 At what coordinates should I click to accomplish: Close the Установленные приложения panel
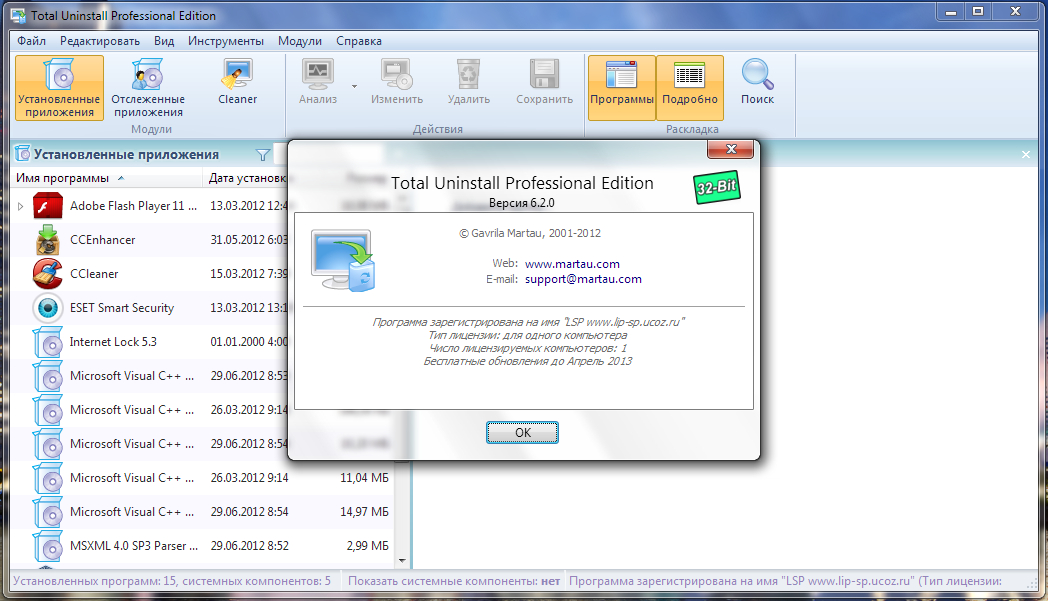(x=1026, y=154)
